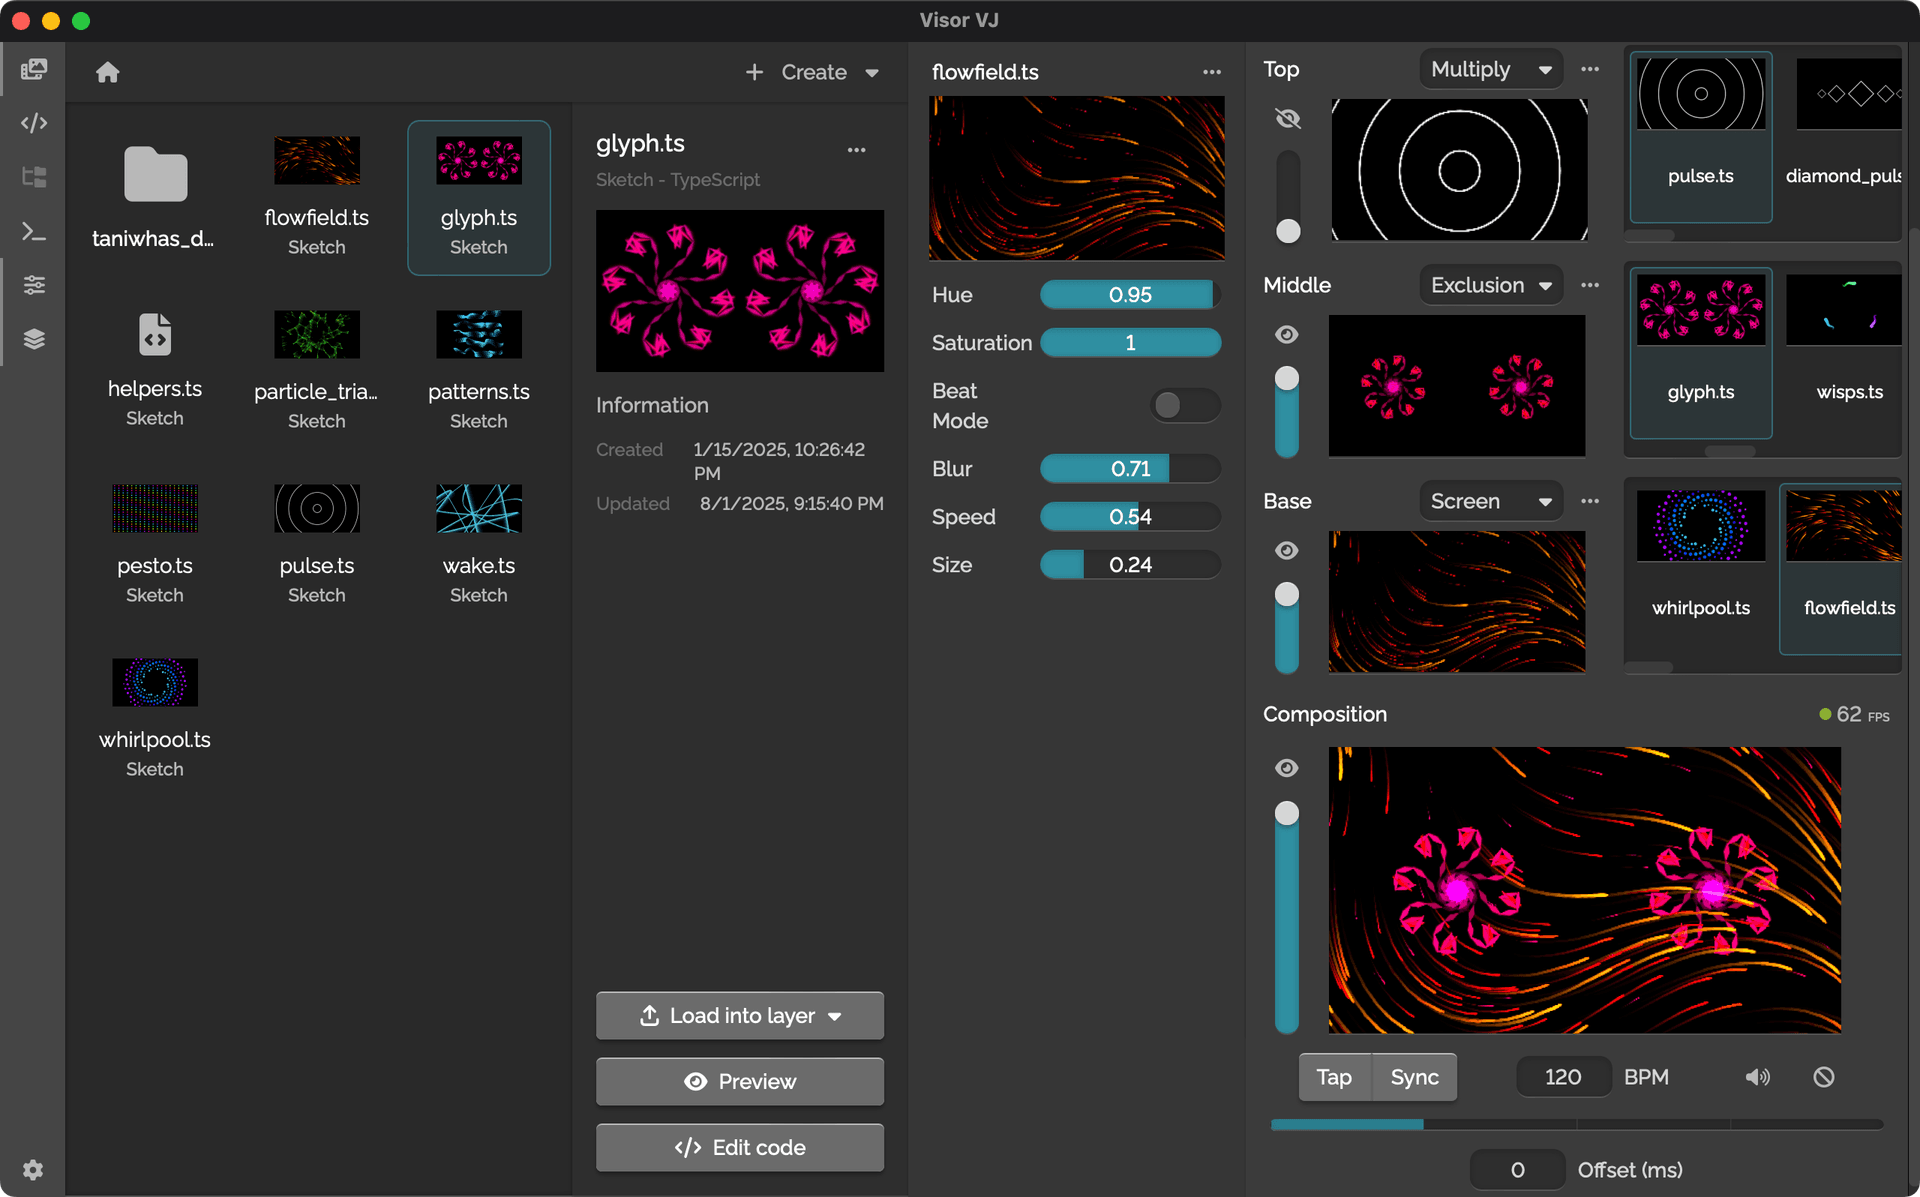This screenshot has width=1920, height=1197.
Task: Open the glyph.ts more options ellipsis
Action: click(856, 150)
